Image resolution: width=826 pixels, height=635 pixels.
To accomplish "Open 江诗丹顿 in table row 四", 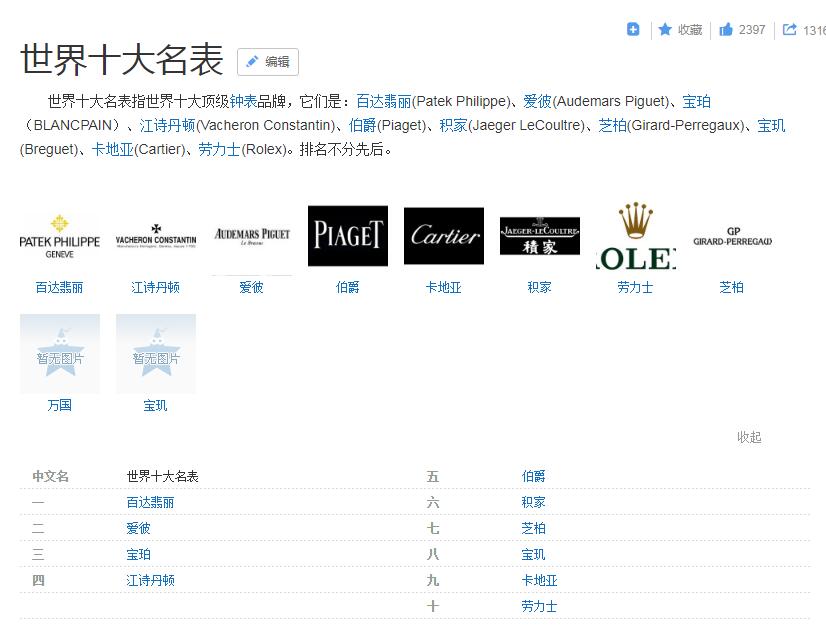I will point(150,580).
